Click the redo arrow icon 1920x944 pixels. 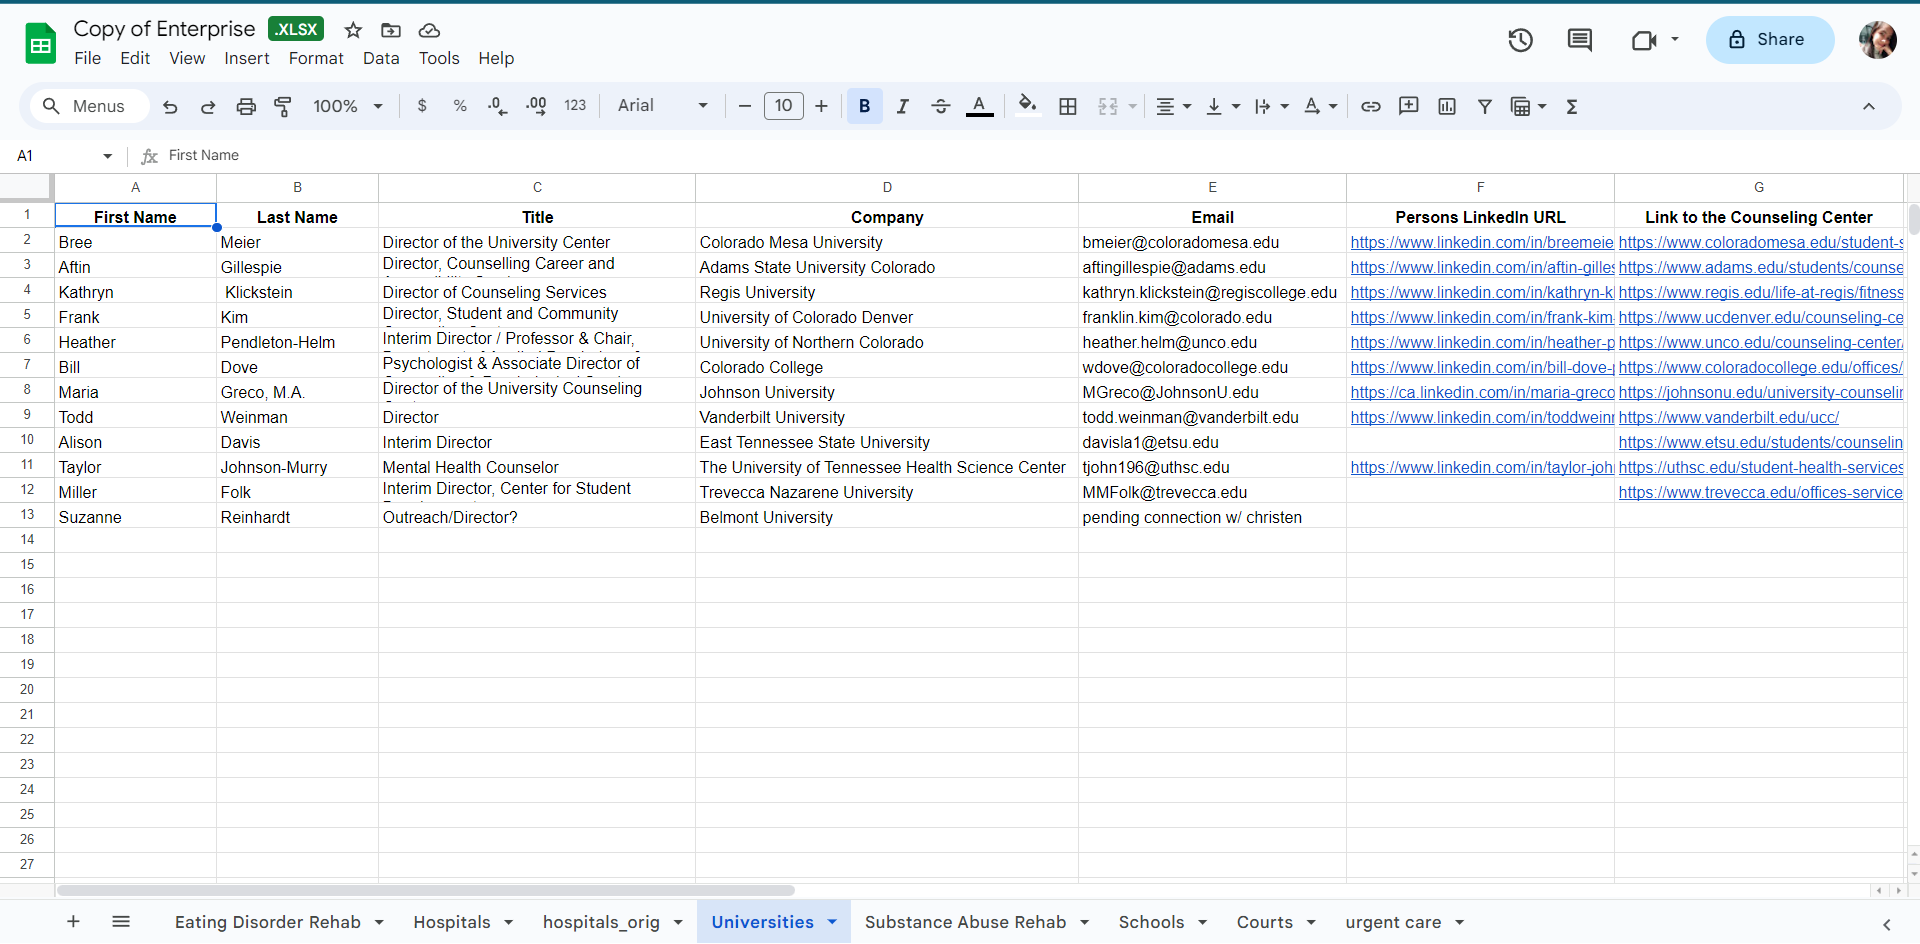point(208,106)
